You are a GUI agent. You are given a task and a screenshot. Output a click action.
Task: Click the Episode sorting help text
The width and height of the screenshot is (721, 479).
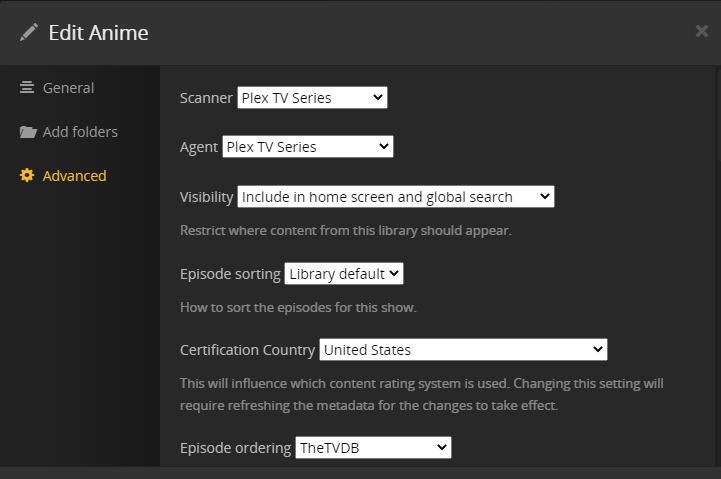(x=298, y=307)
